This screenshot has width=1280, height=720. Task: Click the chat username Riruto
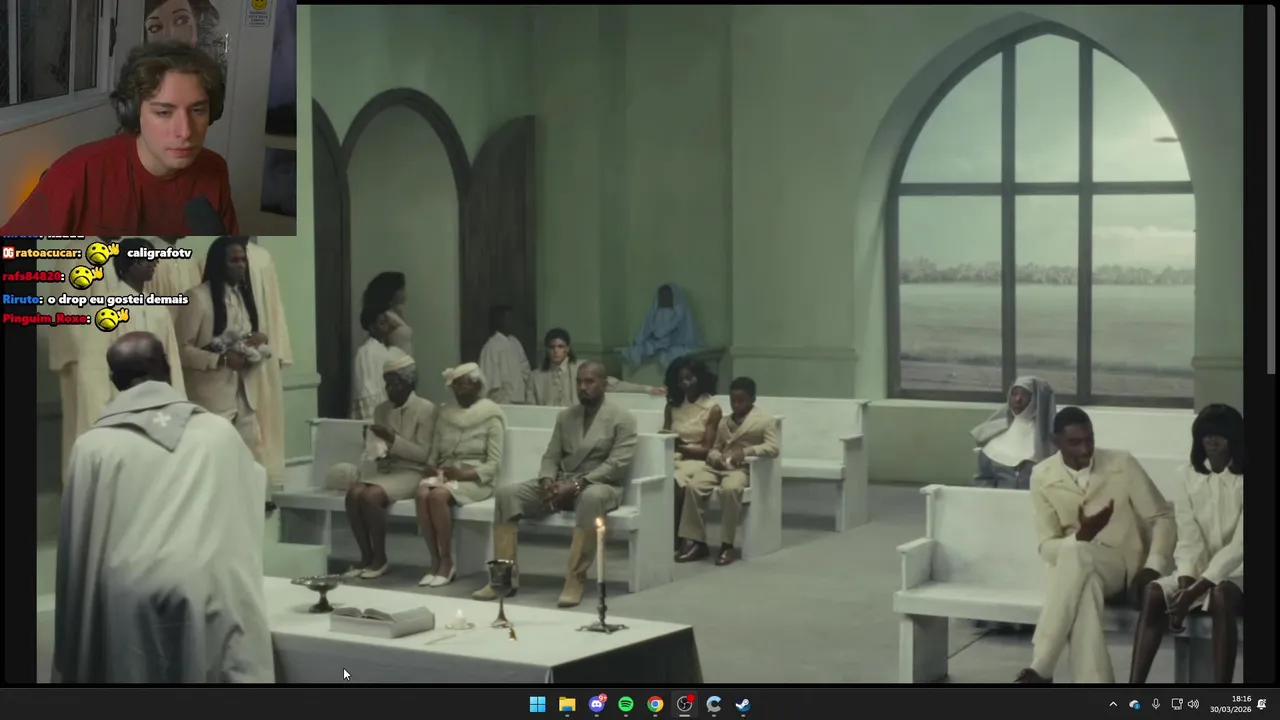[21, 299]
